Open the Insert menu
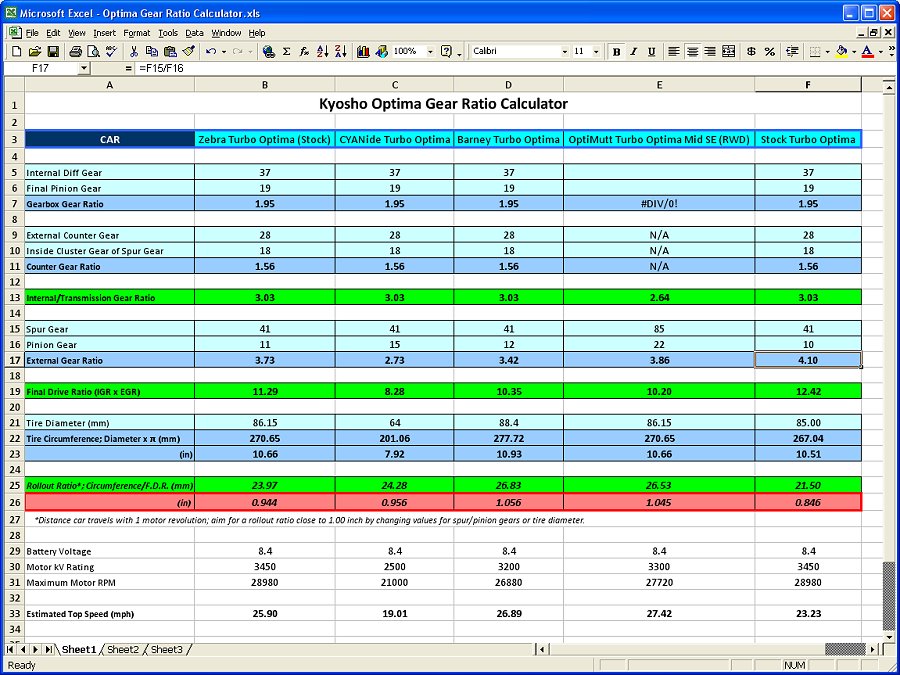 104,33
